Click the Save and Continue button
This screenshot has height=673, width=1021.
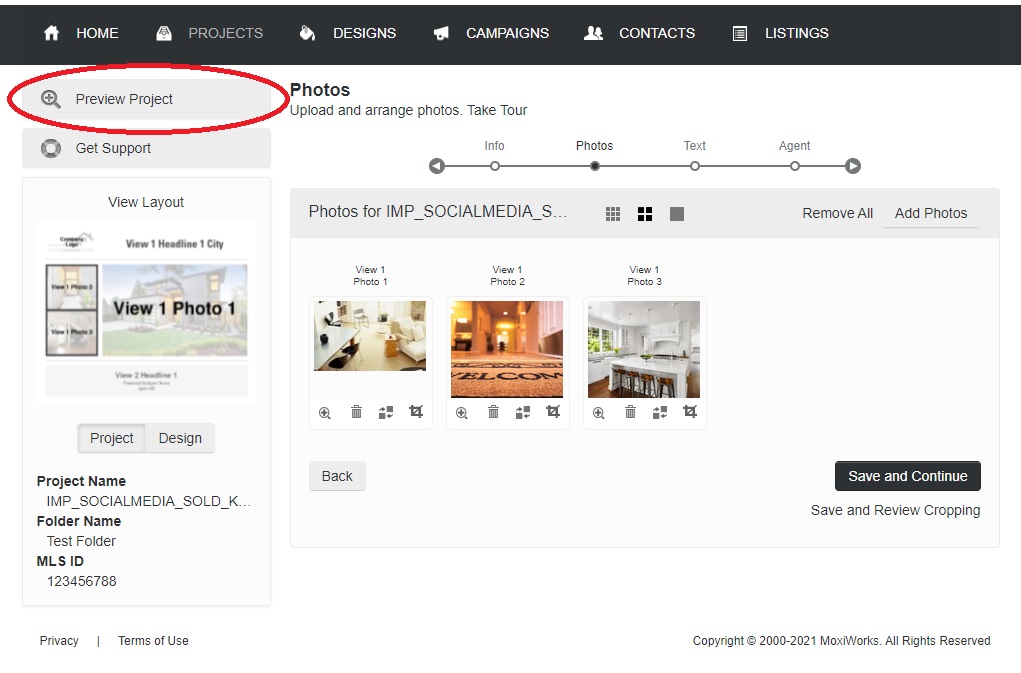(907, 476)
